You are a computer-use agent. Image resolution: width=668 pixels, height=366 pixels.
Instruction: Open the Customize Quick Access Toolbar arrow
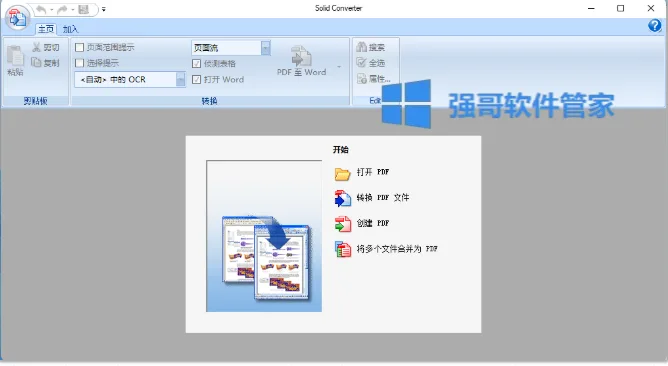click(104, 9)
